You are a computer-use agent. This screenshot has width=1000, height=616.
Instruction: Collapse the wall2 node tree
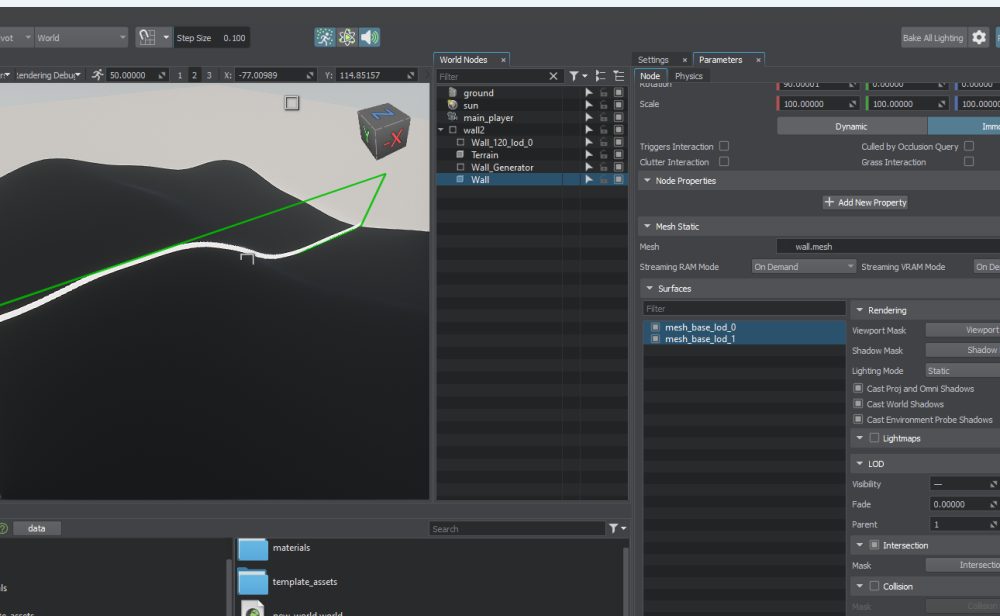[x=441, y=130]
